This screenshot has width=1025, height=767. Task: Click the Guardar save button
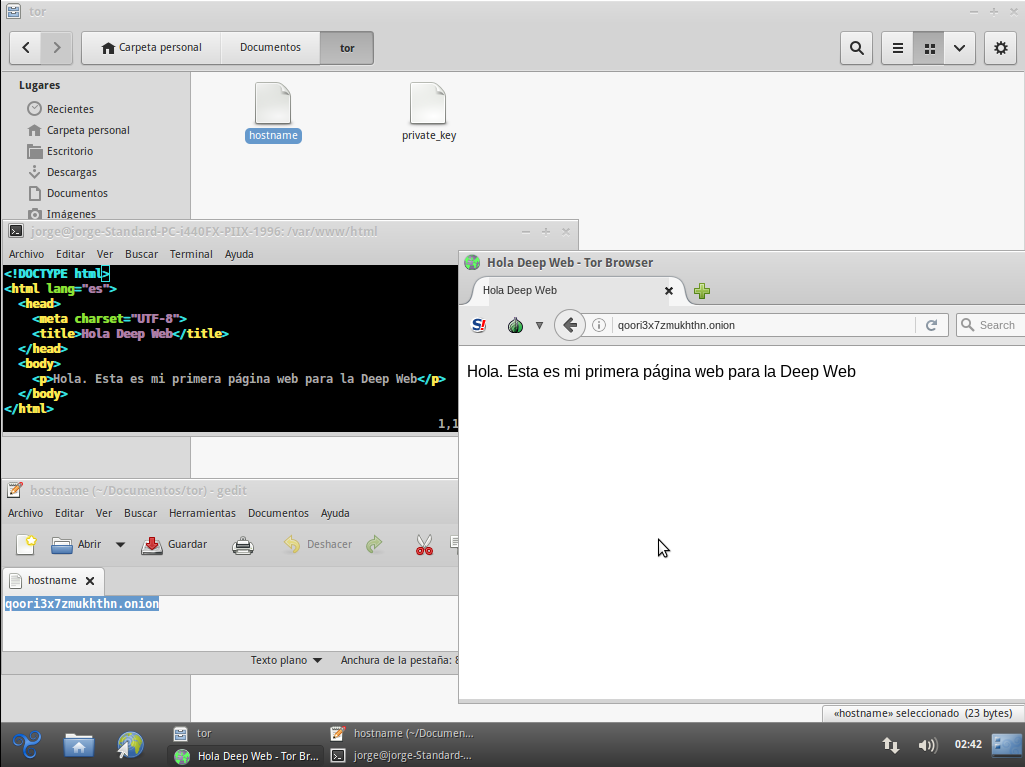click(x=175, y=545)
